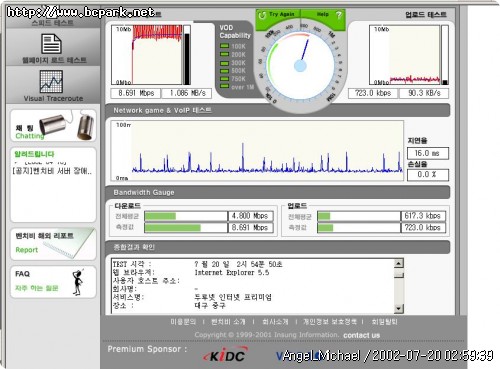
Task: Select the 웹페이지 로드 테스트 label
Action: pos(54,60)
